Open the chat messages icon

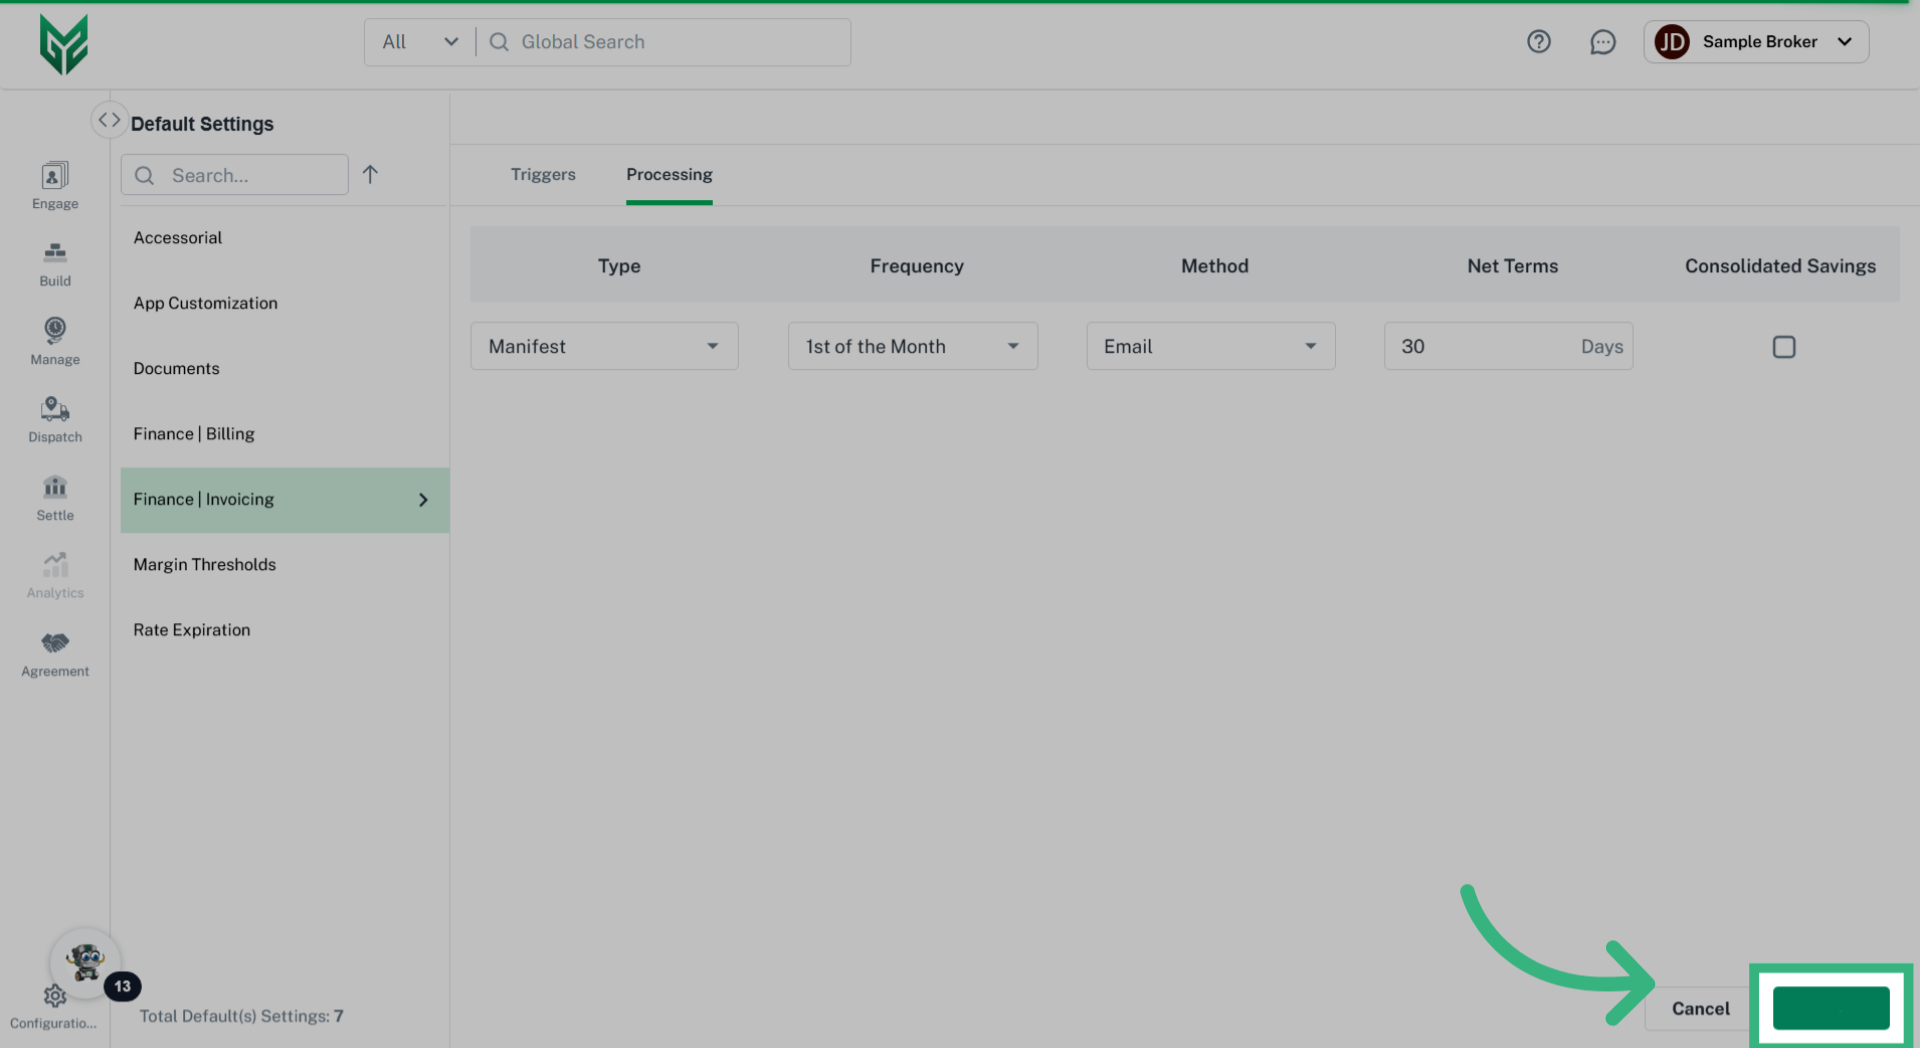(x=1603, y=42)
